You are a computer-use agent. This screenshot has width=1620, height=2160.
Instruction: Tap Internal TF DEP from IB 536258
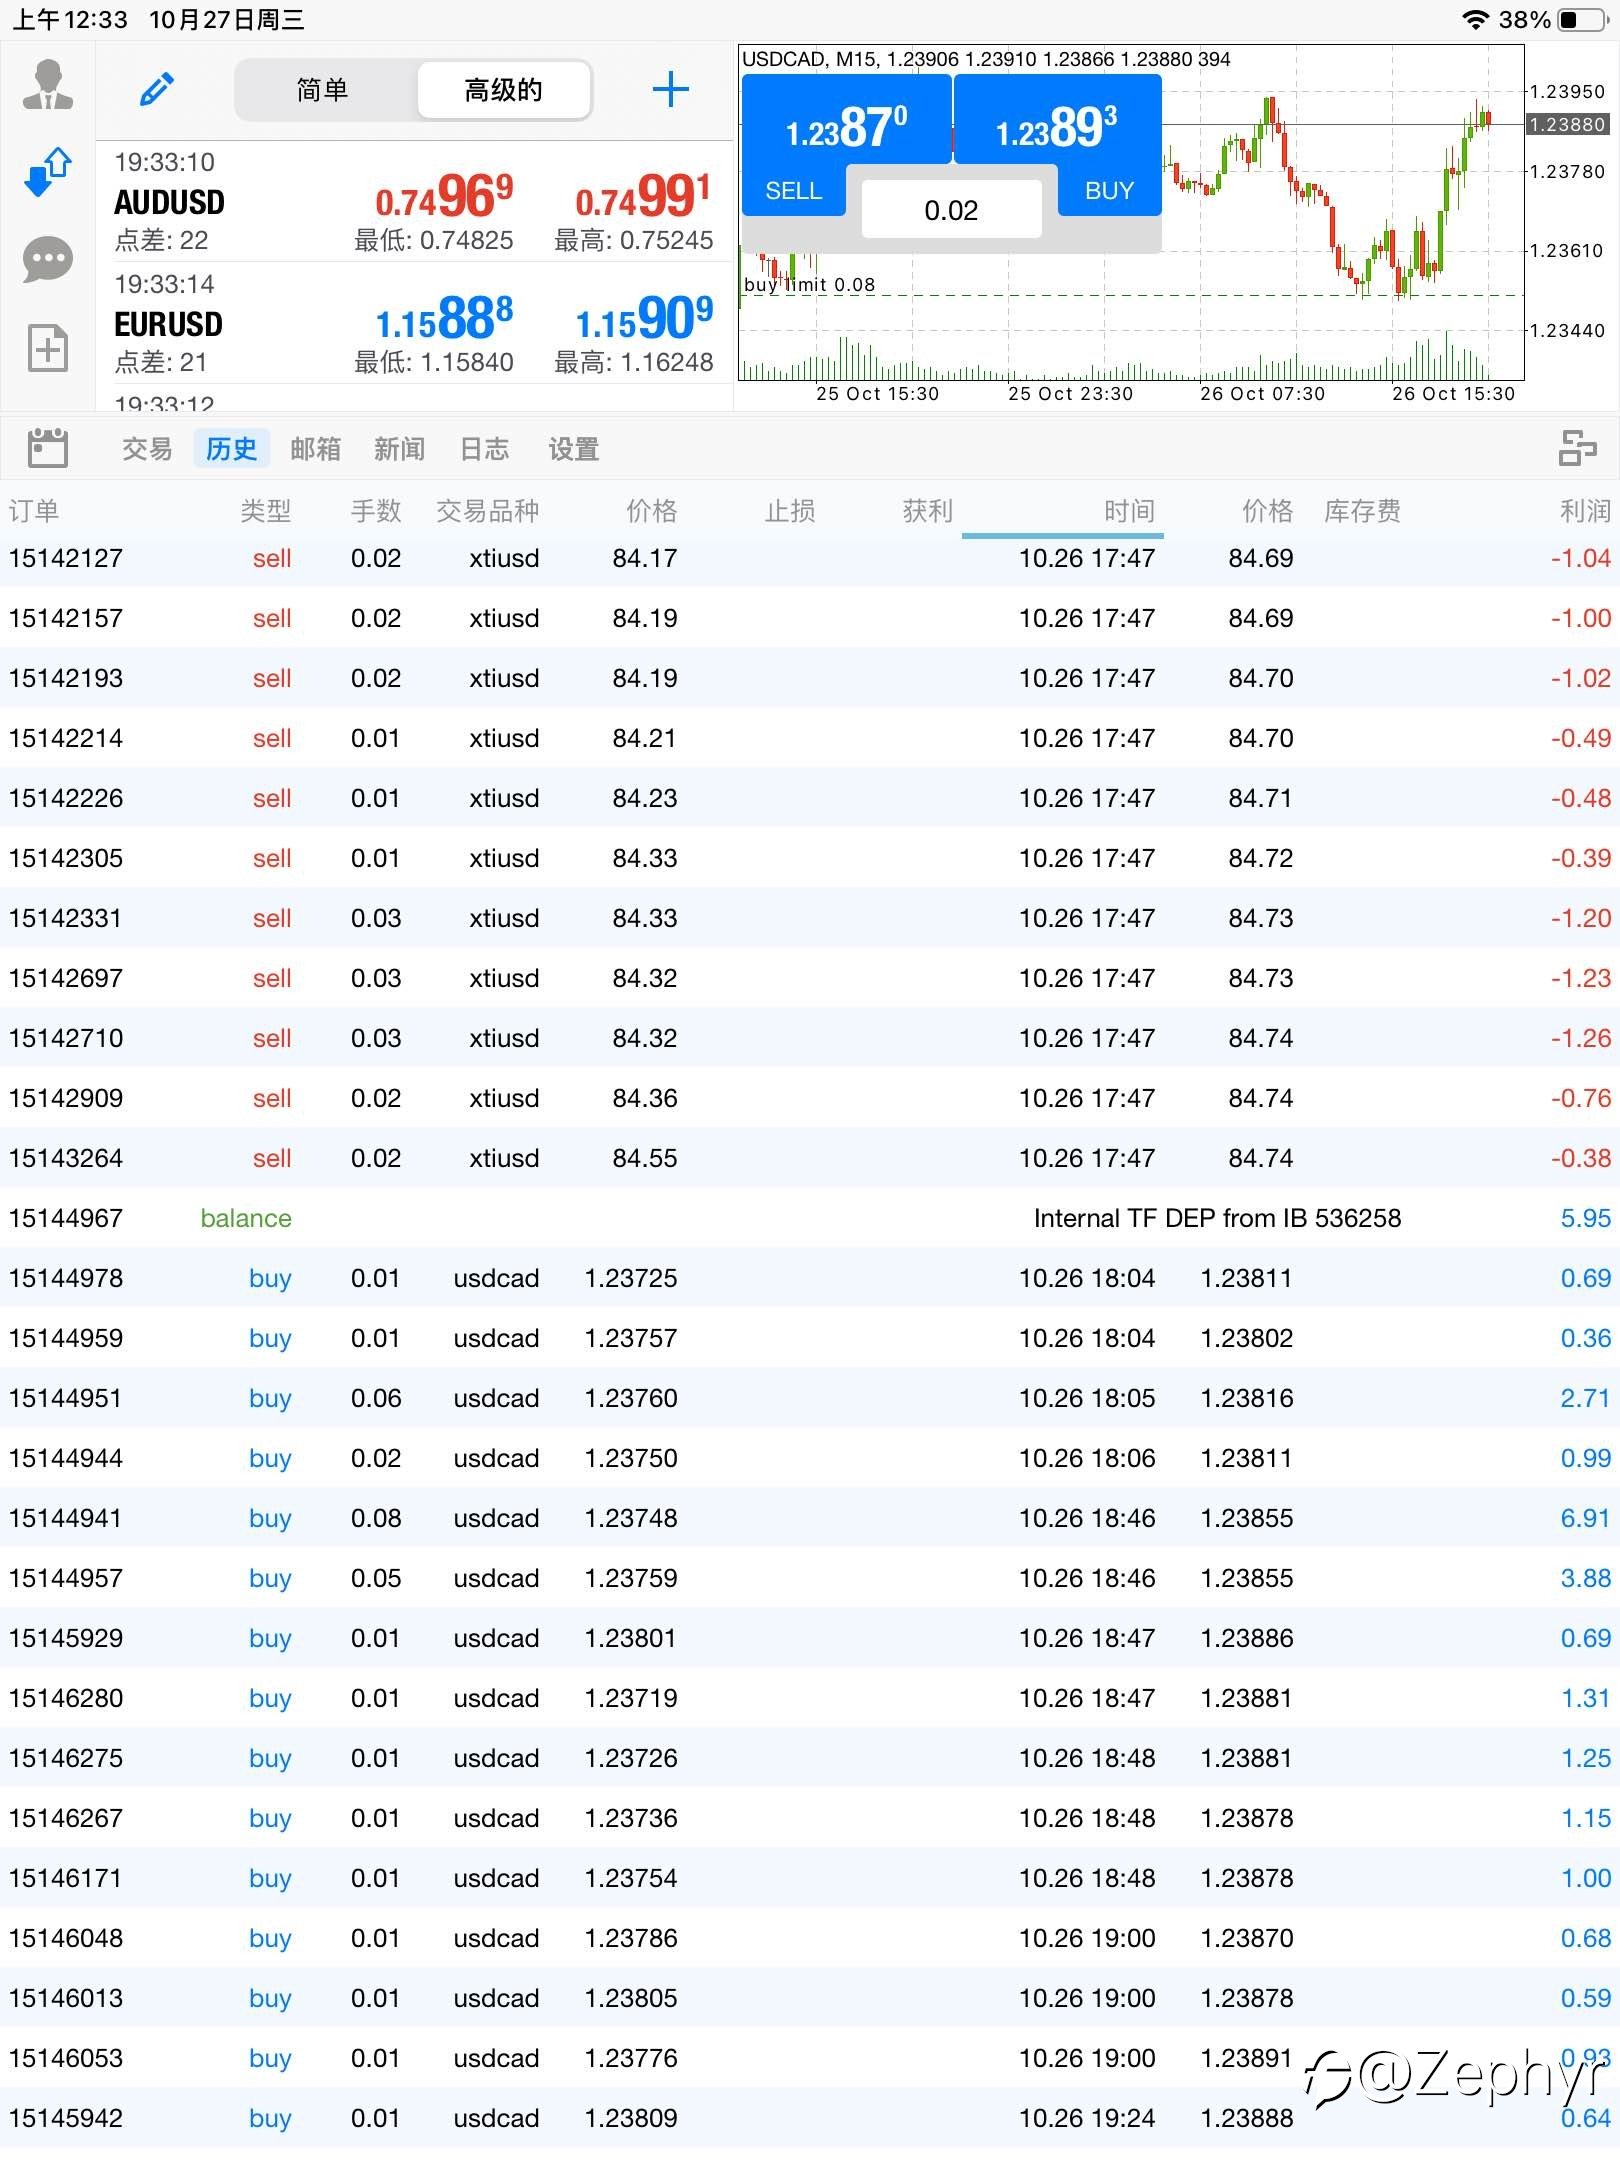[1217, 1218]
